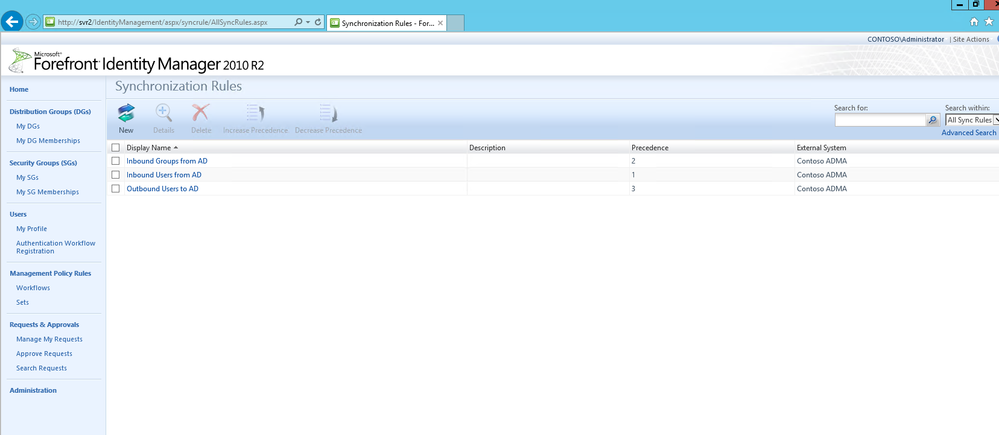Screen dimensions: 999x435
Task: Open the Sets link
Action: (22, 303)
